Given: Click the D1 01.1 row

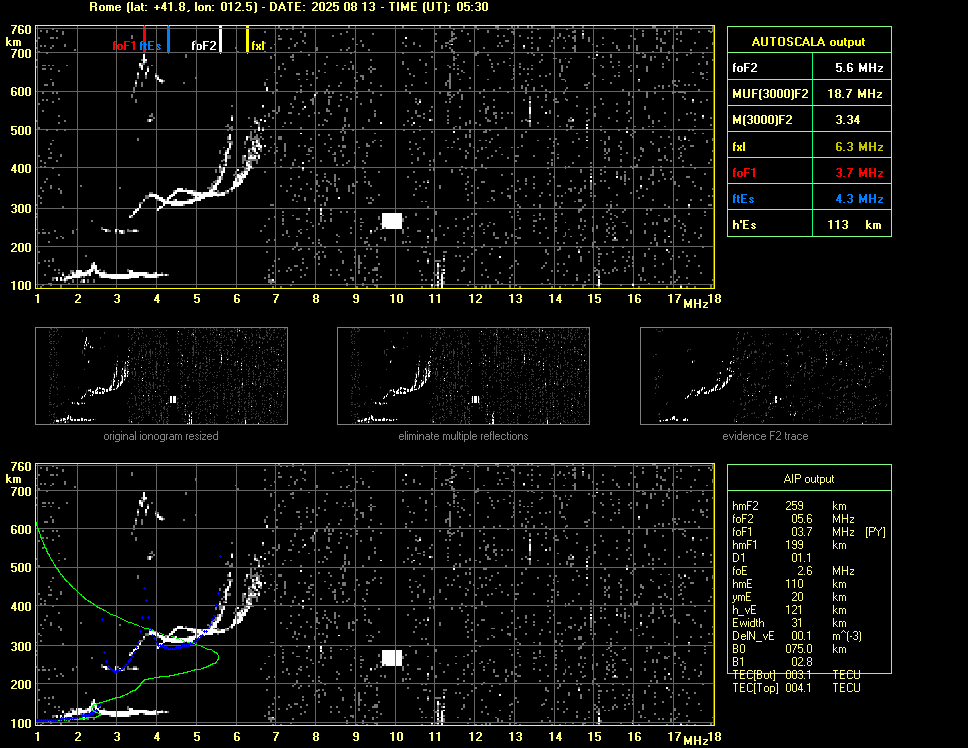Looking at the screenshot, I should (772, 558).
